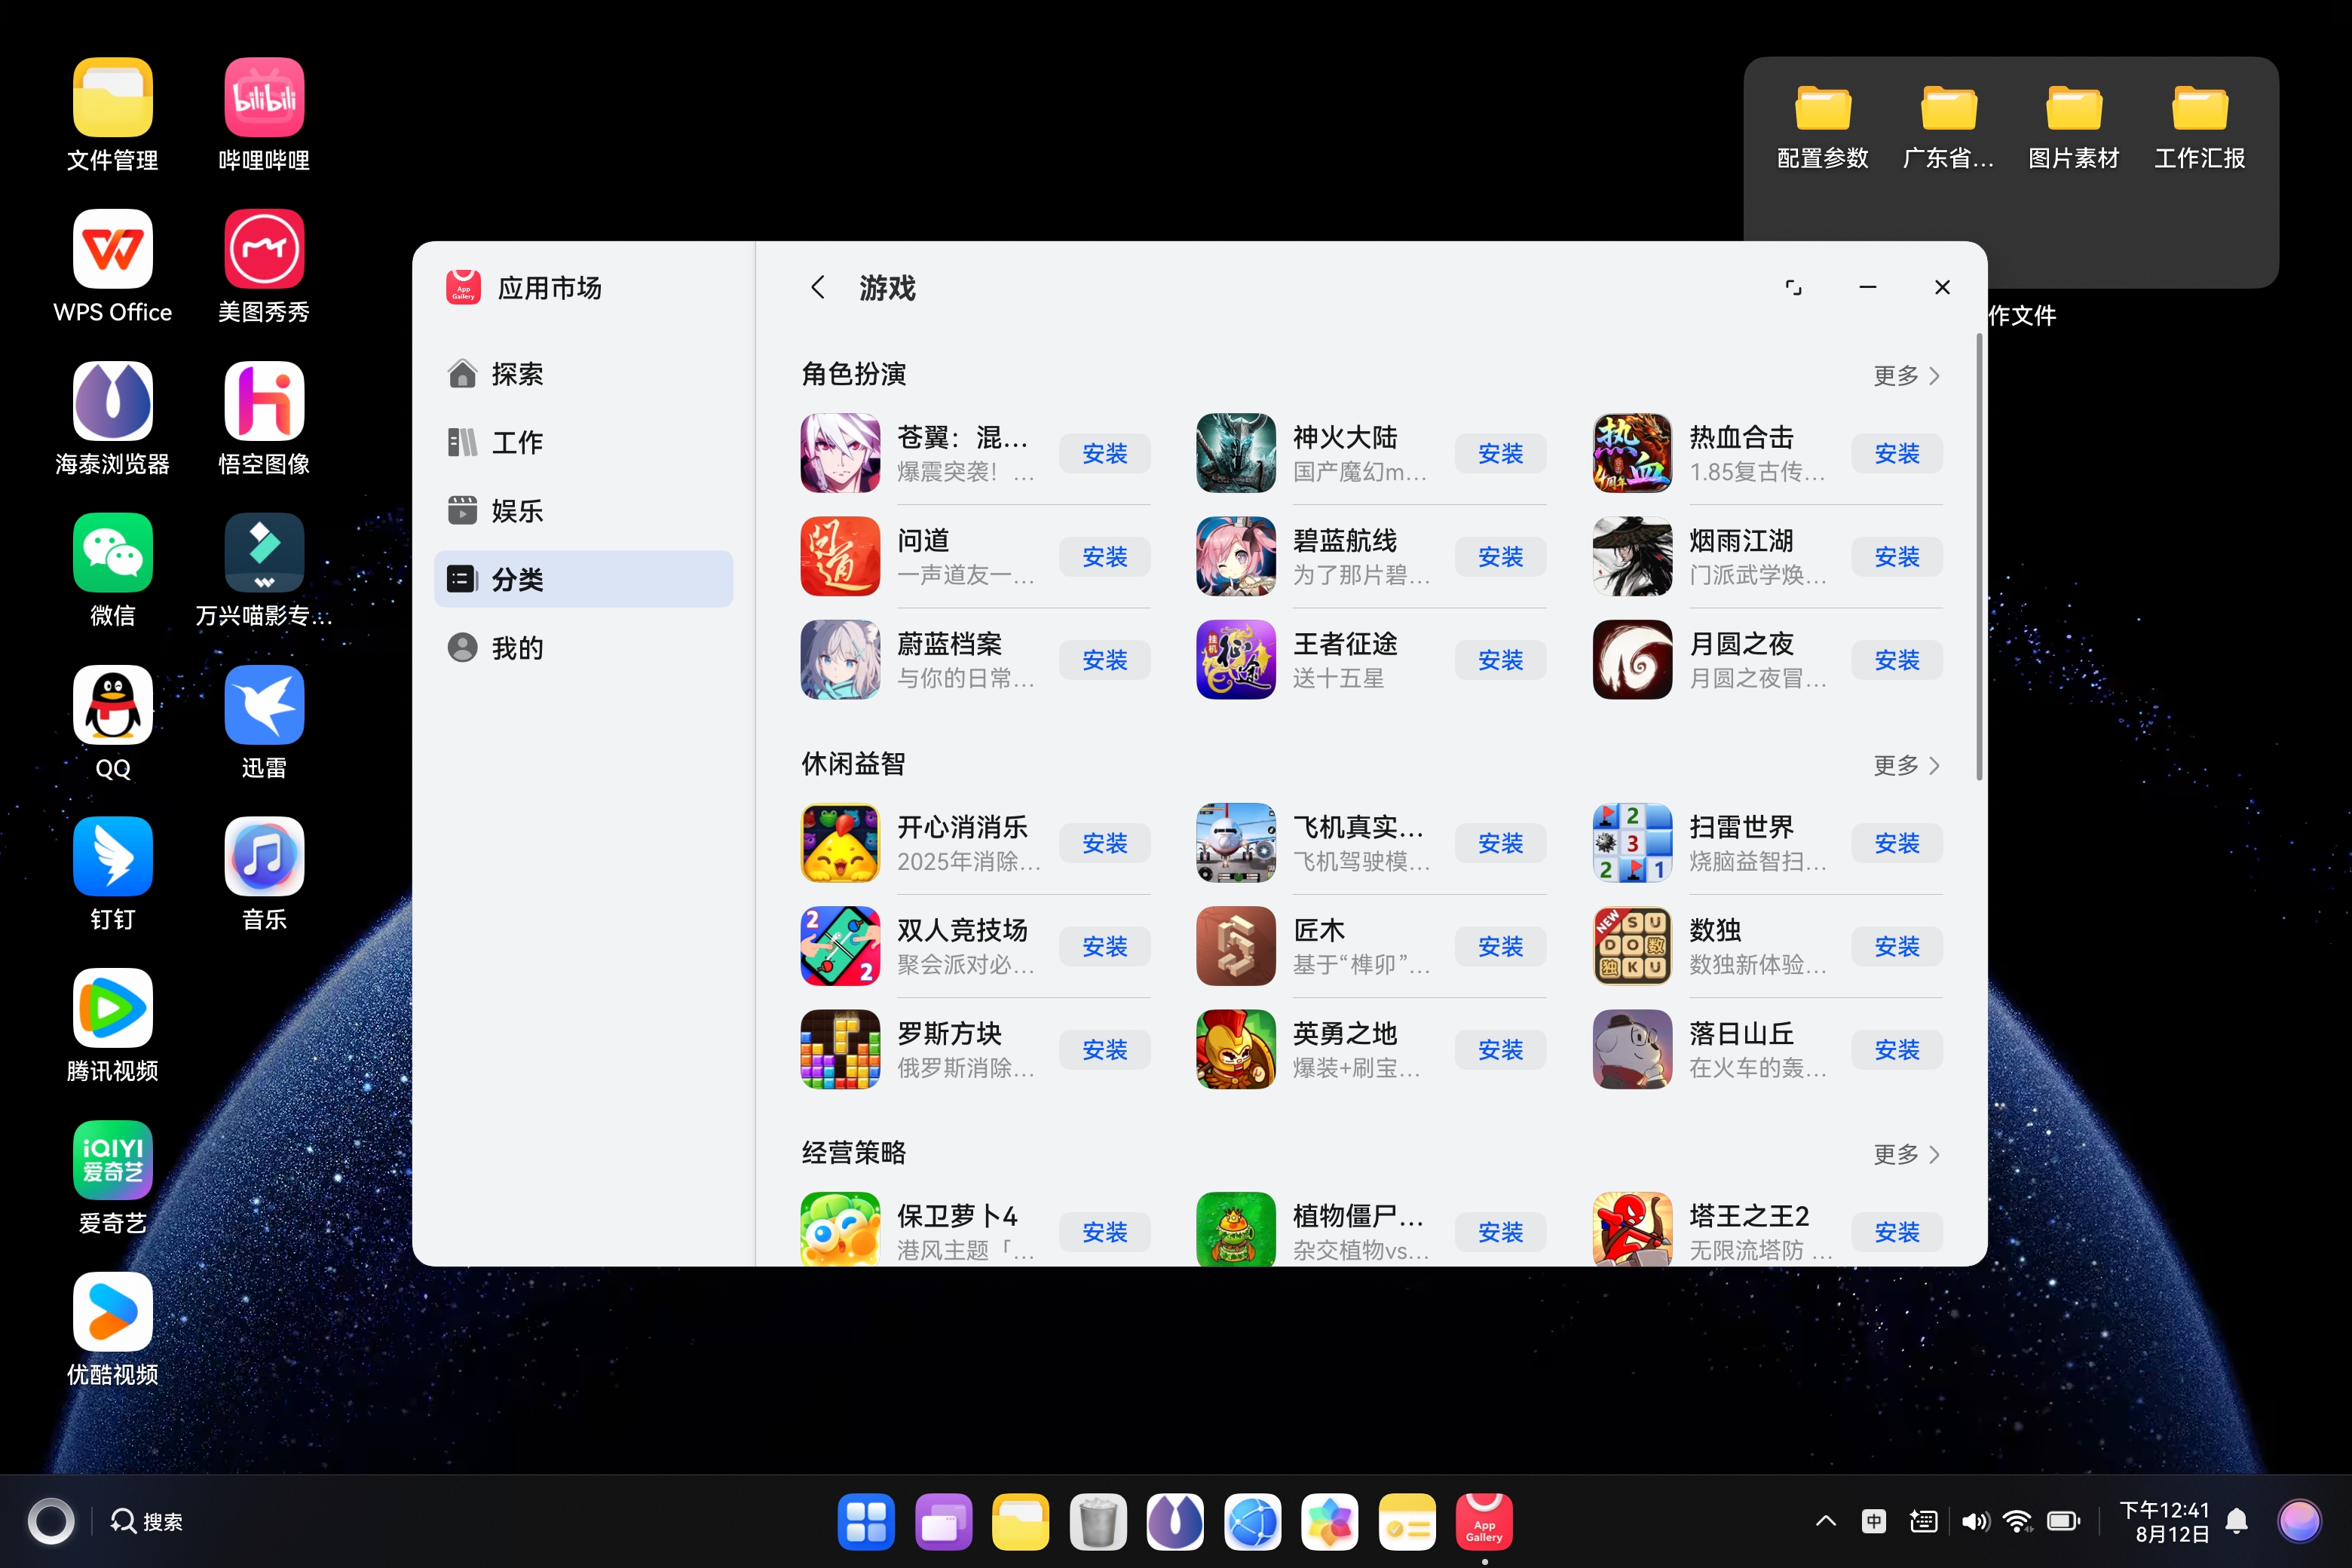Open the 探索 sidebar section
Viewport: 2352px width, 1568px height.
(x=583, y=374)
